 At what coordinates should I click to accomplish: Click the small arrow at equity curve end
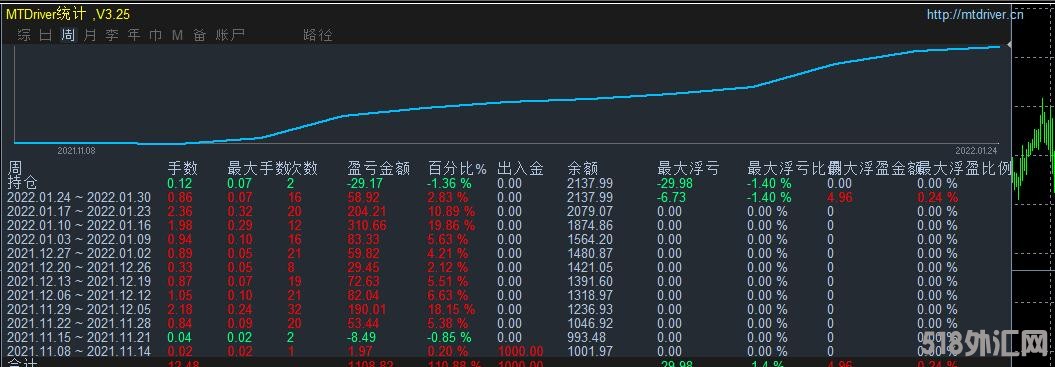[1008, 44]
